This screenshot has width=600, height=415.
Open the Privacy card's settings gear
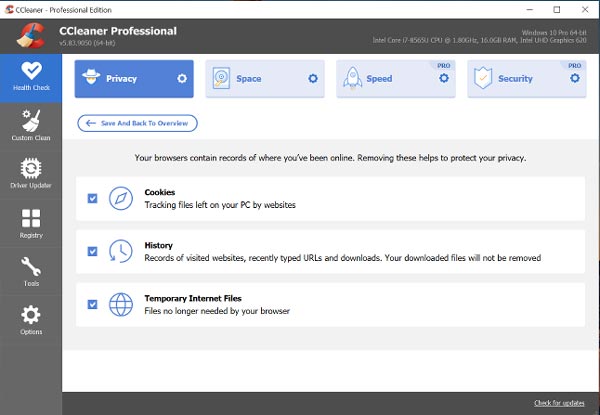[182, 78]
